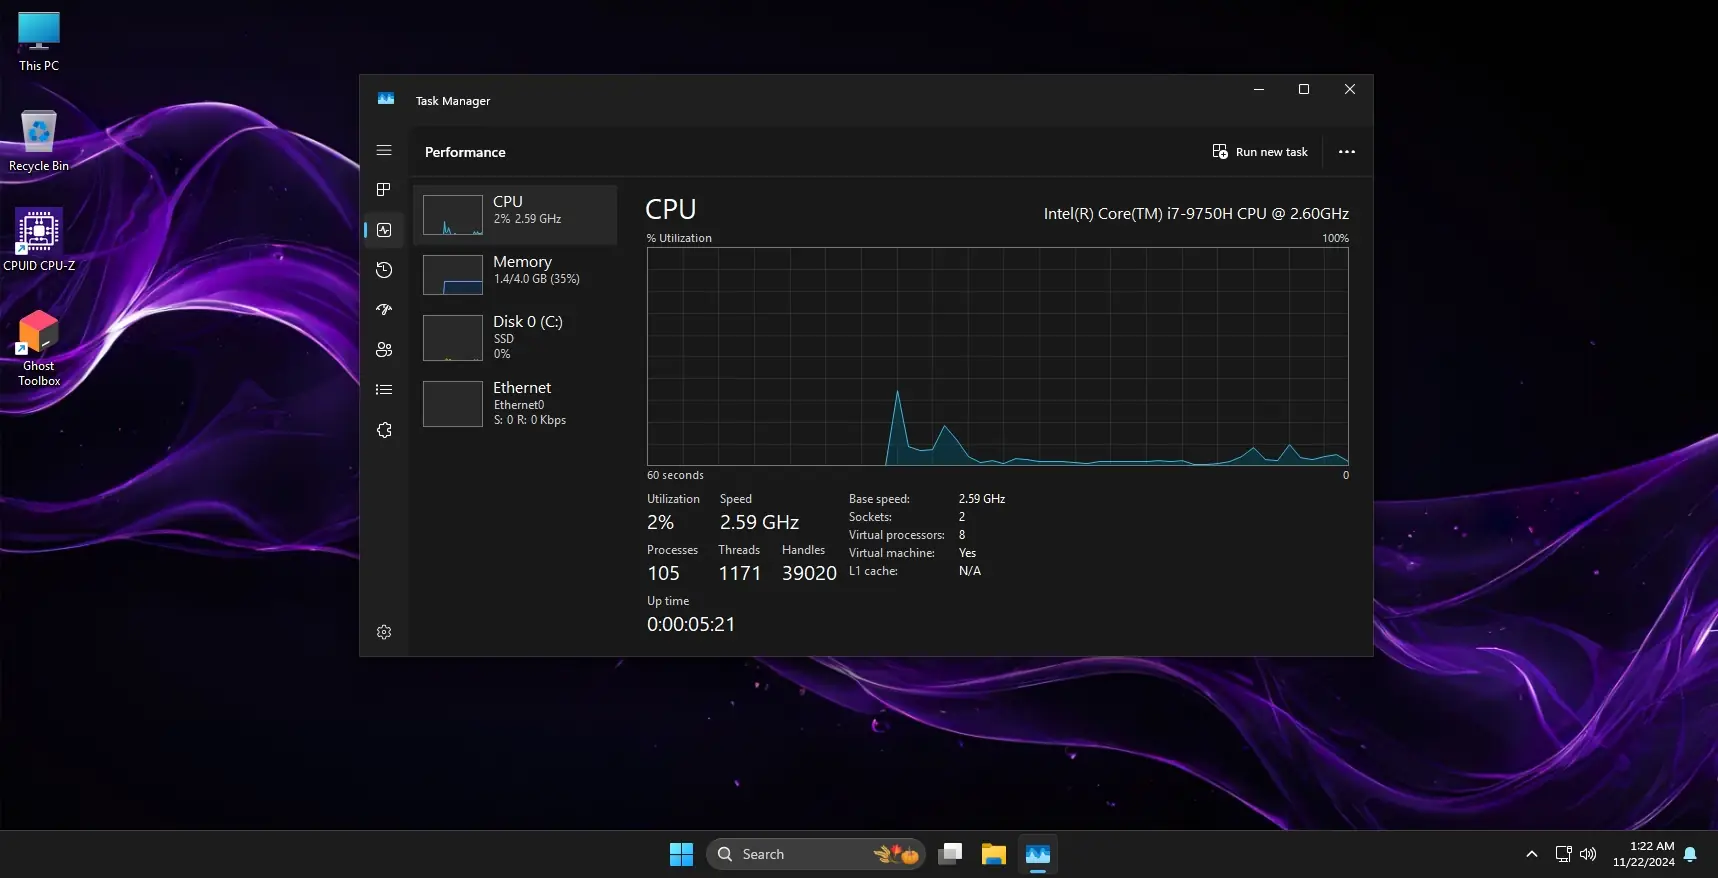The width and height of the screenshot is (1718, 878).
Task: Maximize the Task Manager window
Action: tap(1304, 89)
